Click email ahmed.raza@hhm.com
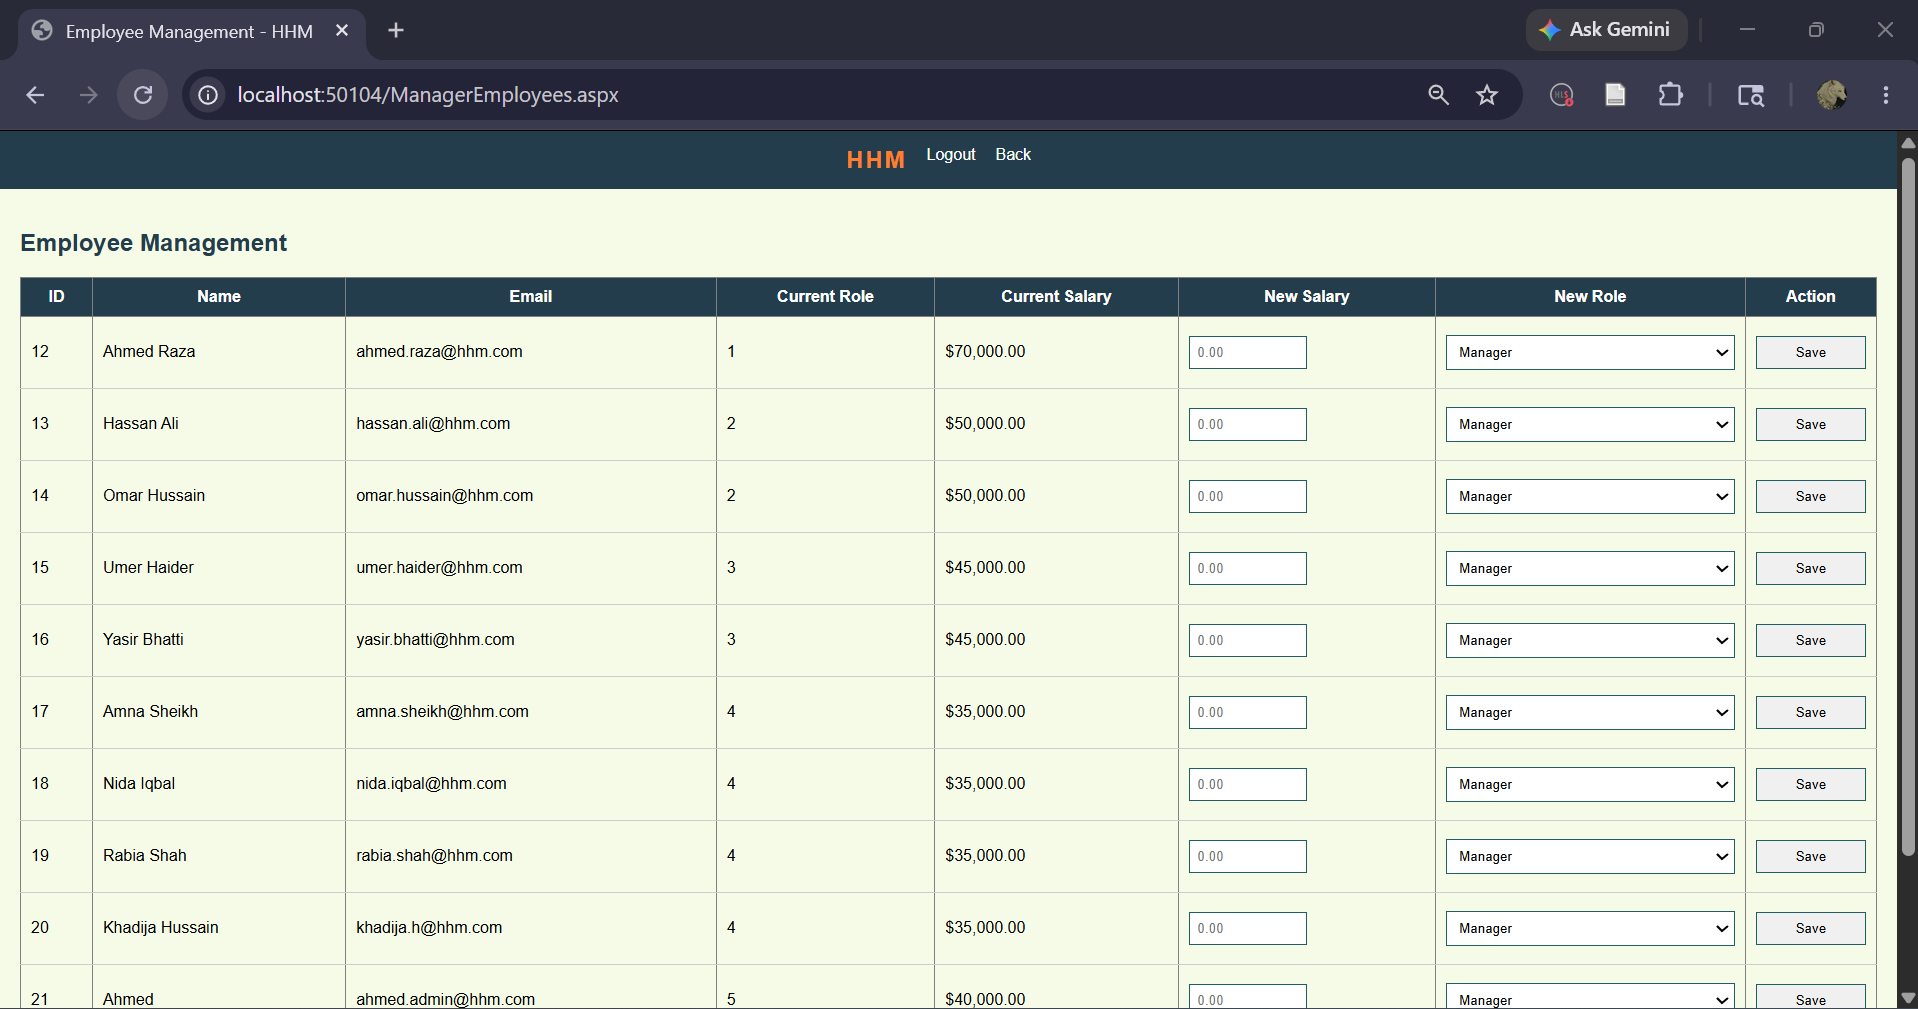 [x=439, y=351]
